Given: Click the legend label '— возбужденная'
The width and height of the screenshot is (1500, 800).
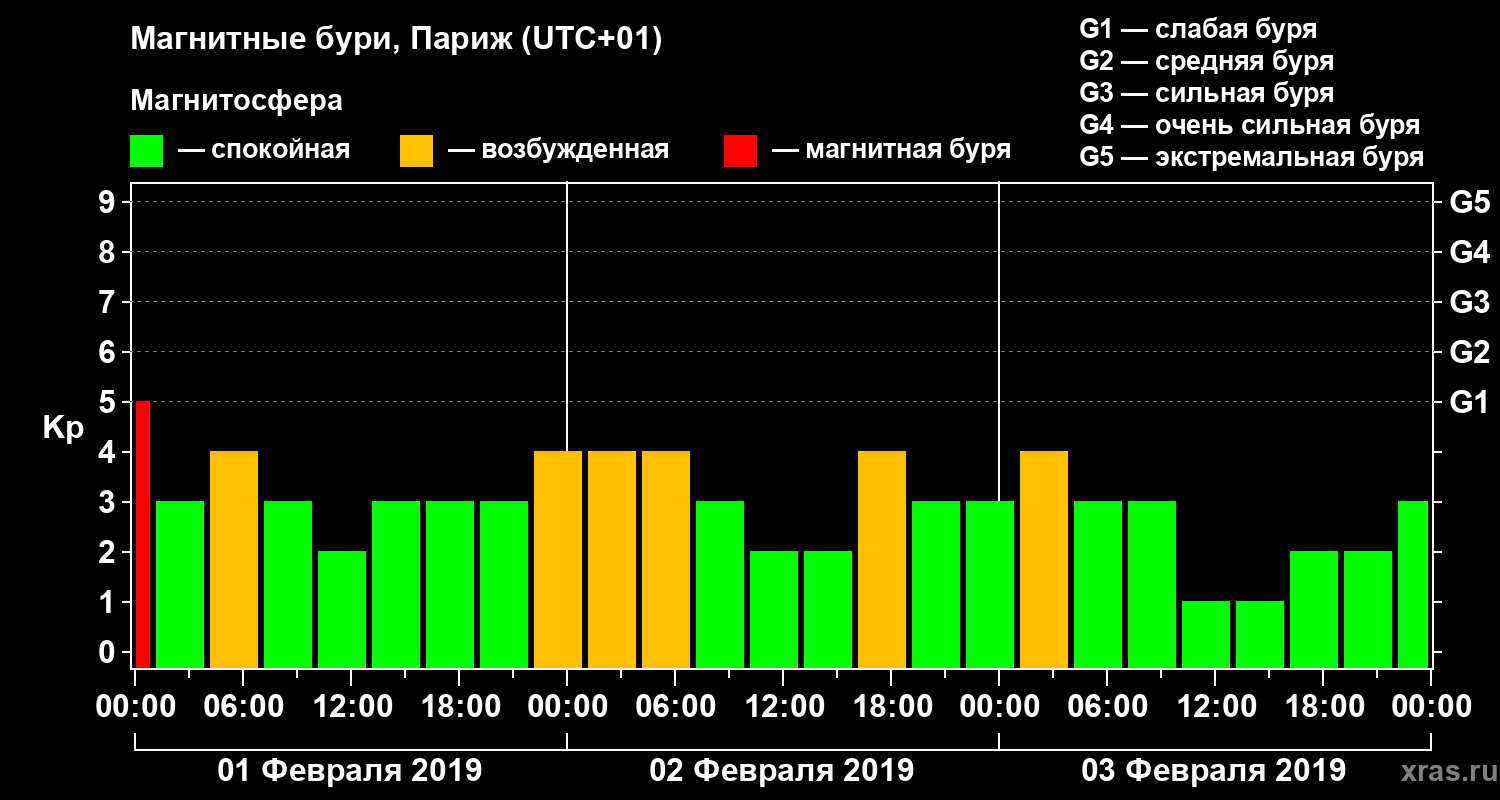Looking at the screenshot, I should 558,150.
